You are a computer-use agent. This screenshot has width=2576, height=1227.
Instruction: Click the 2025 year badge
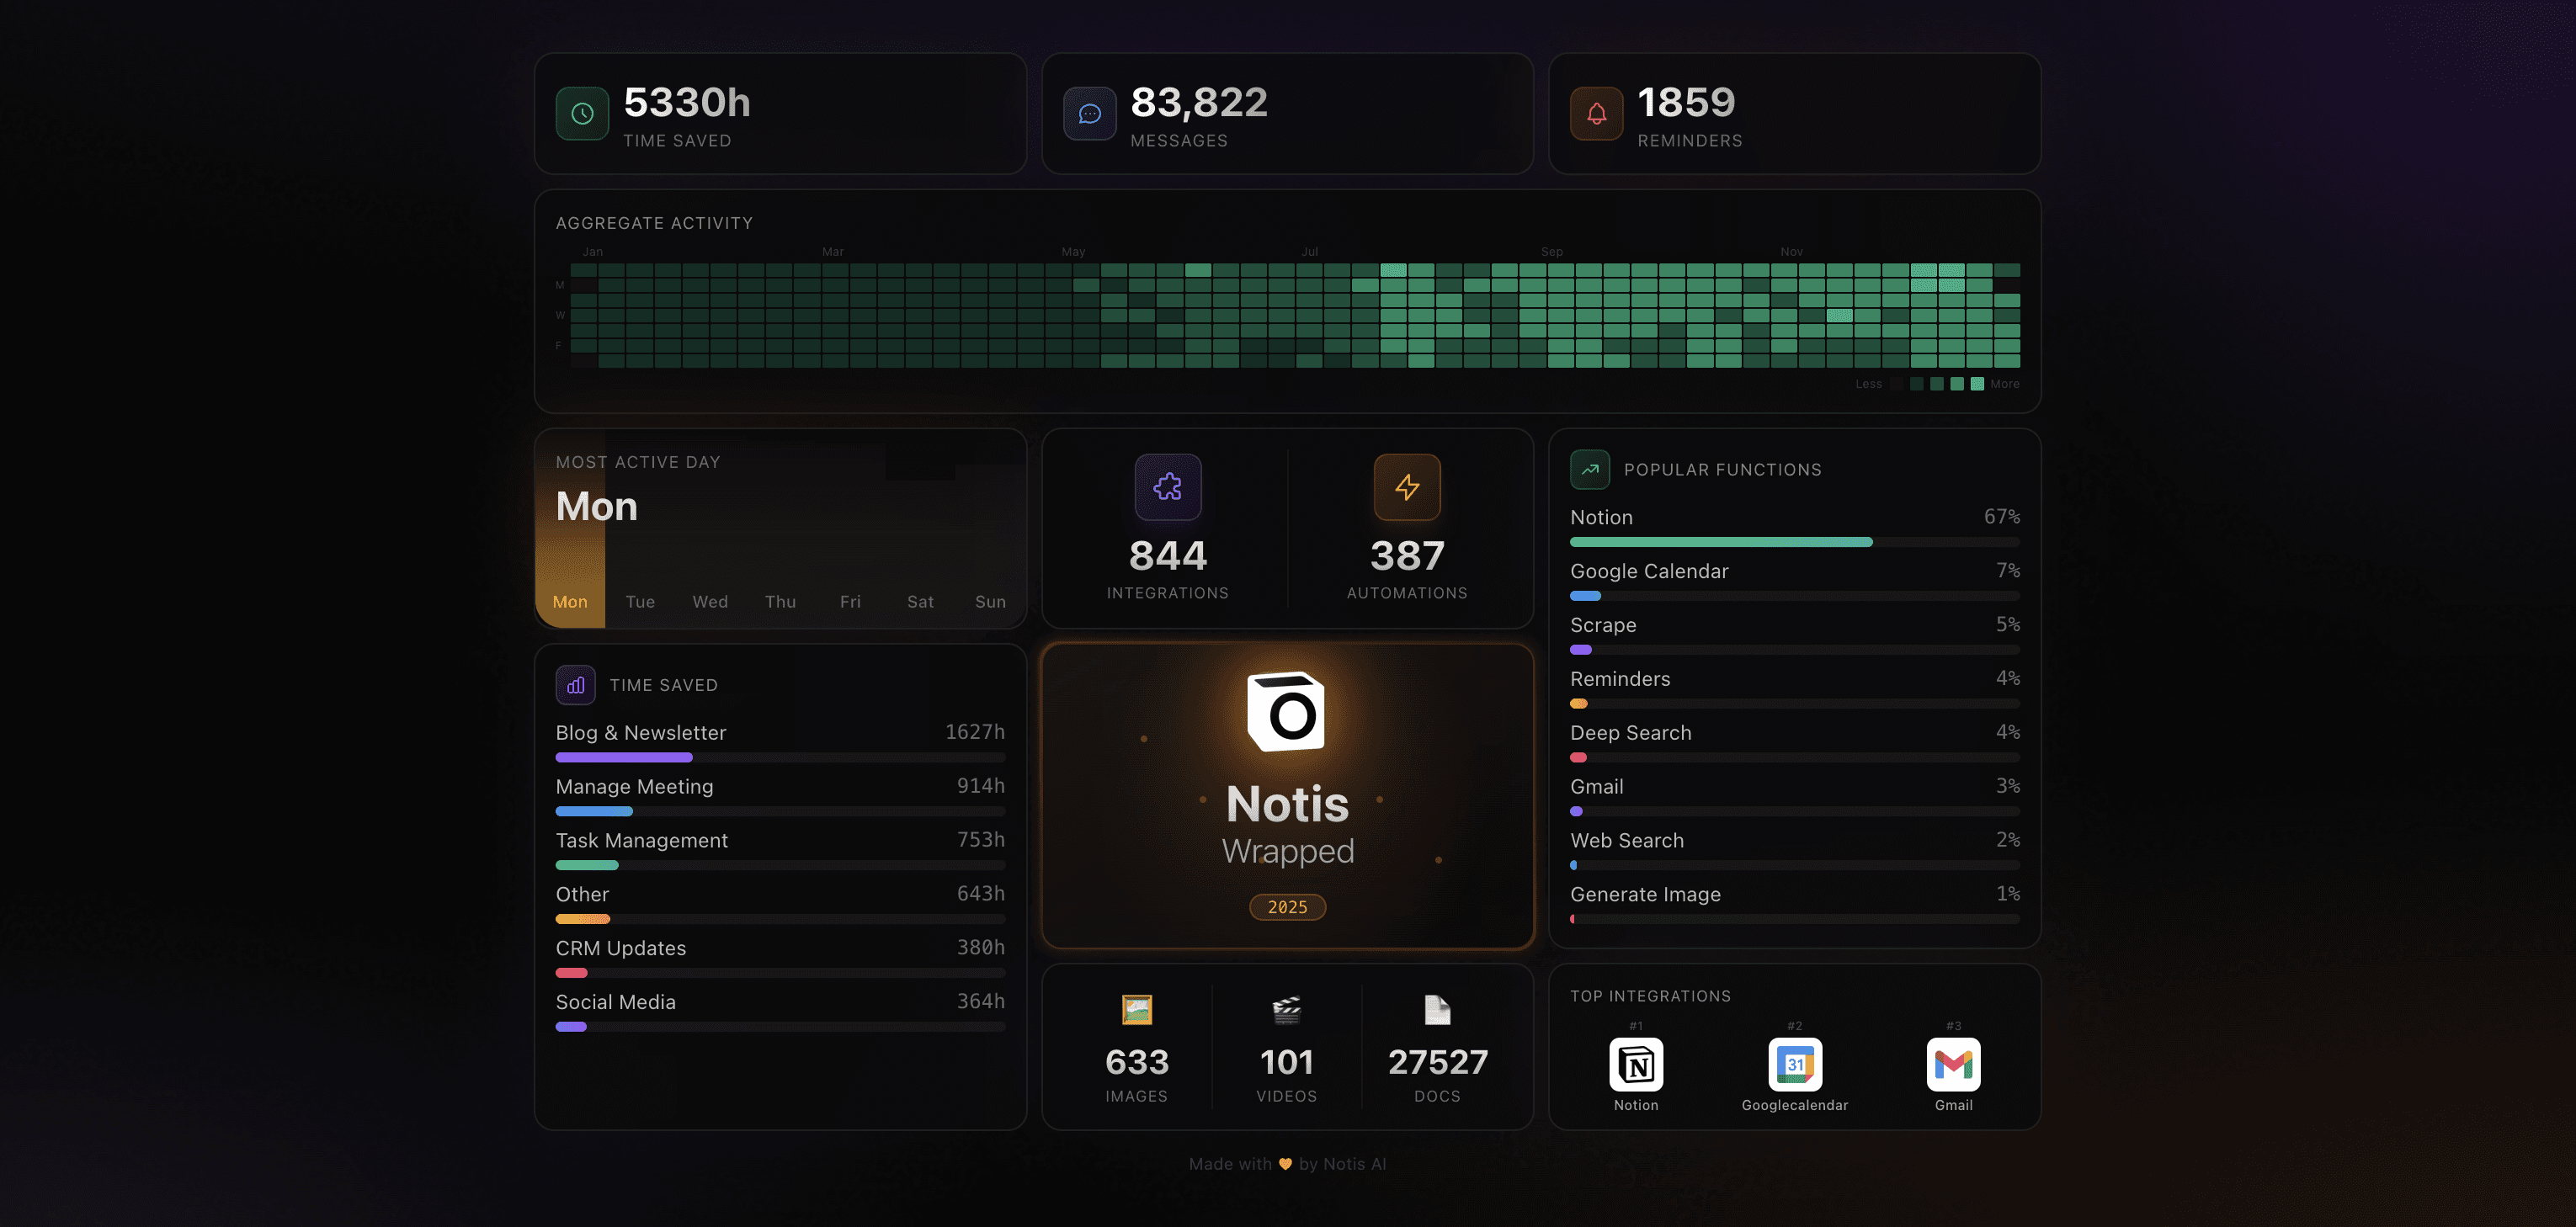[x=1287, y=907]
